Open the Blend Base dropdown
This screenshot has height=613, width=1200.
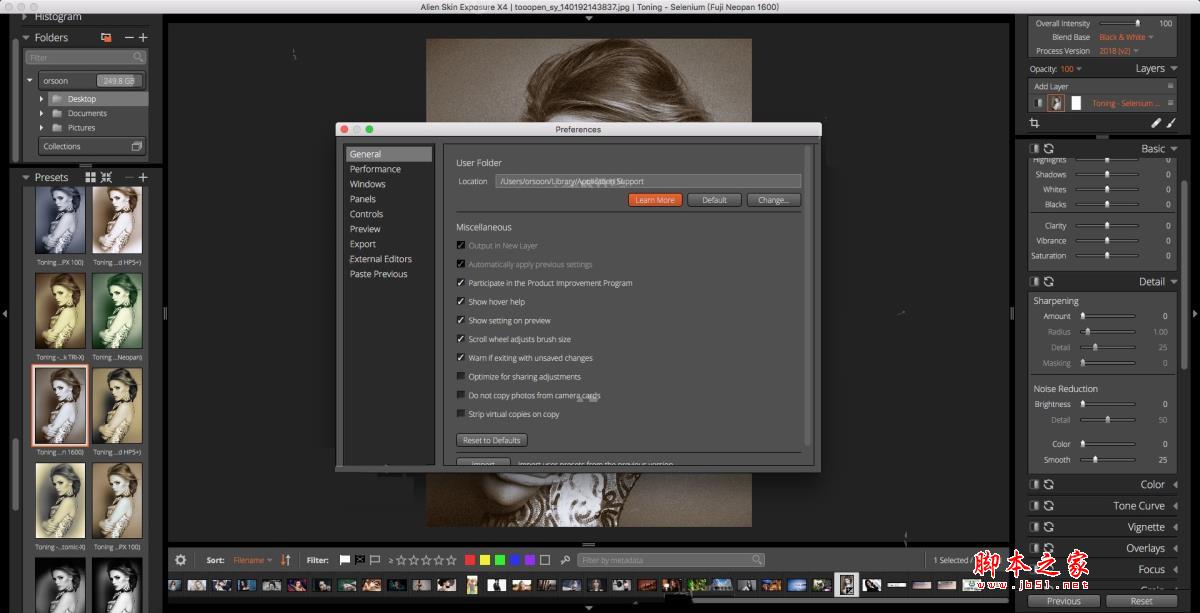(1126, 37)
